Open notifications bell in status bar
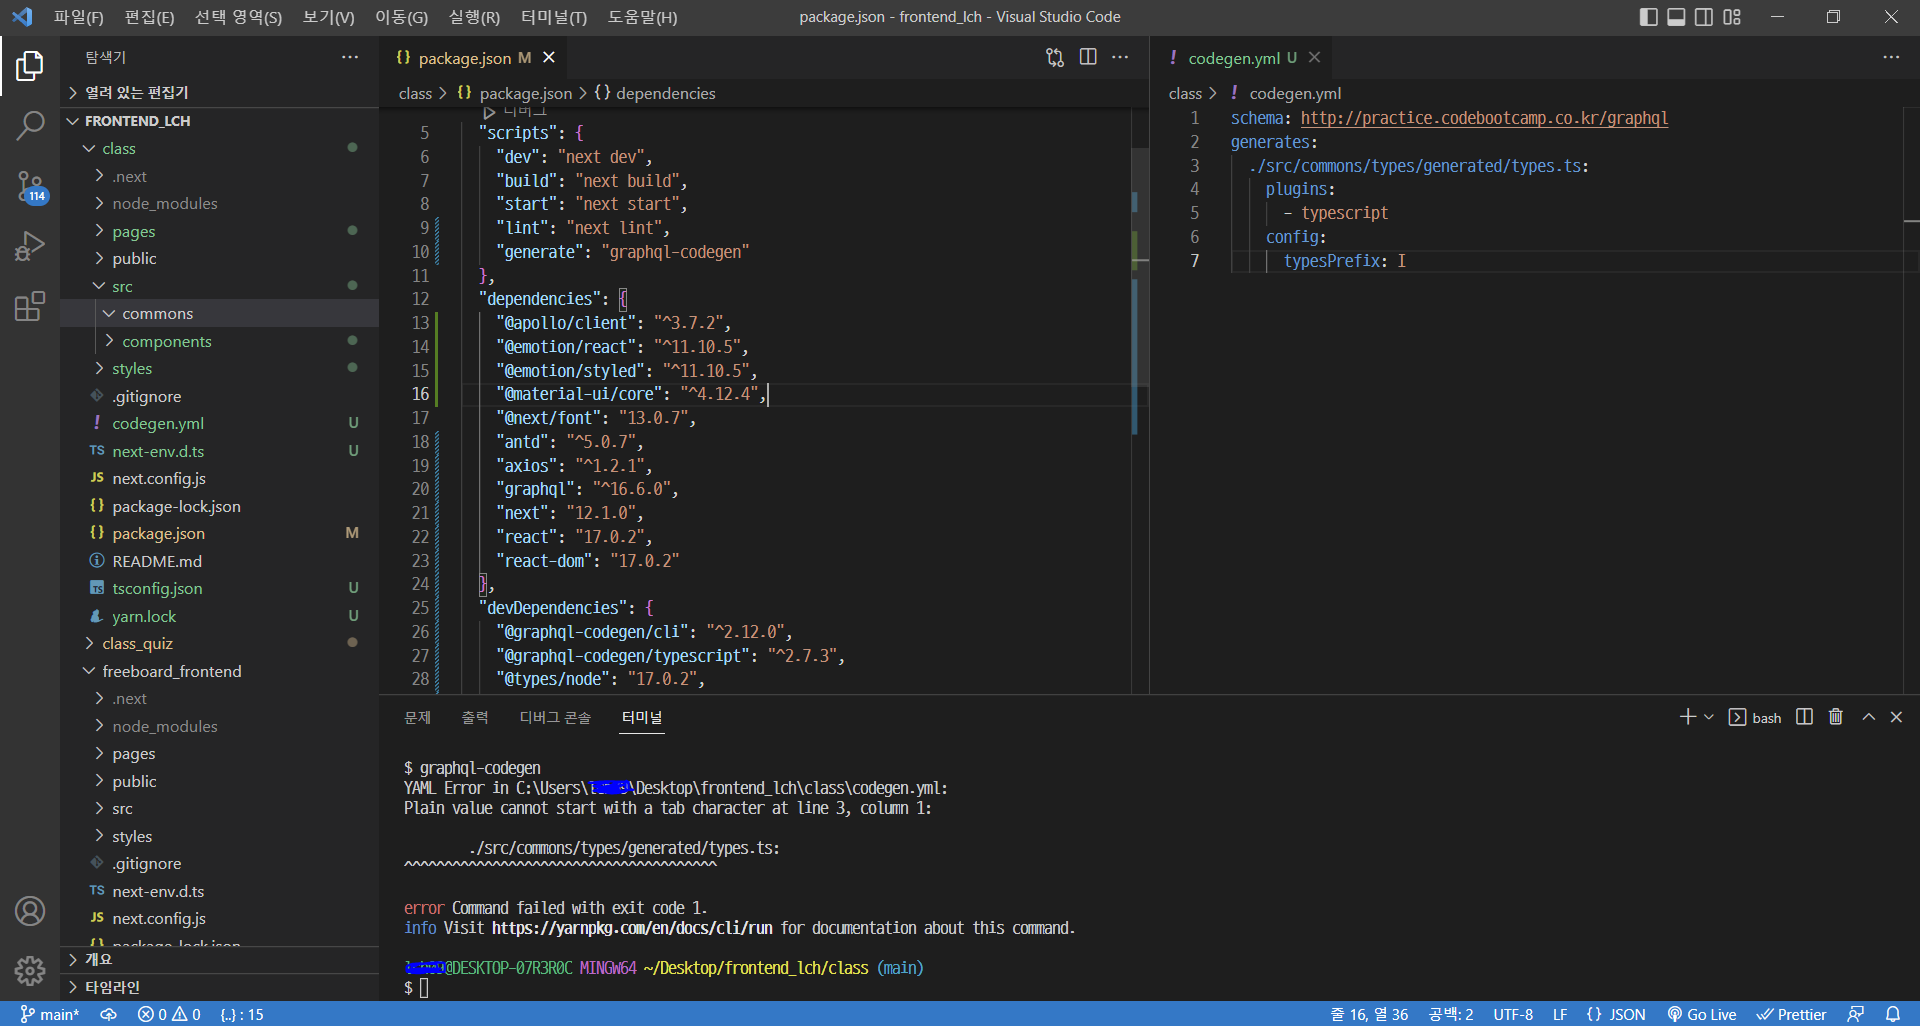 tap(1893, 1014)
